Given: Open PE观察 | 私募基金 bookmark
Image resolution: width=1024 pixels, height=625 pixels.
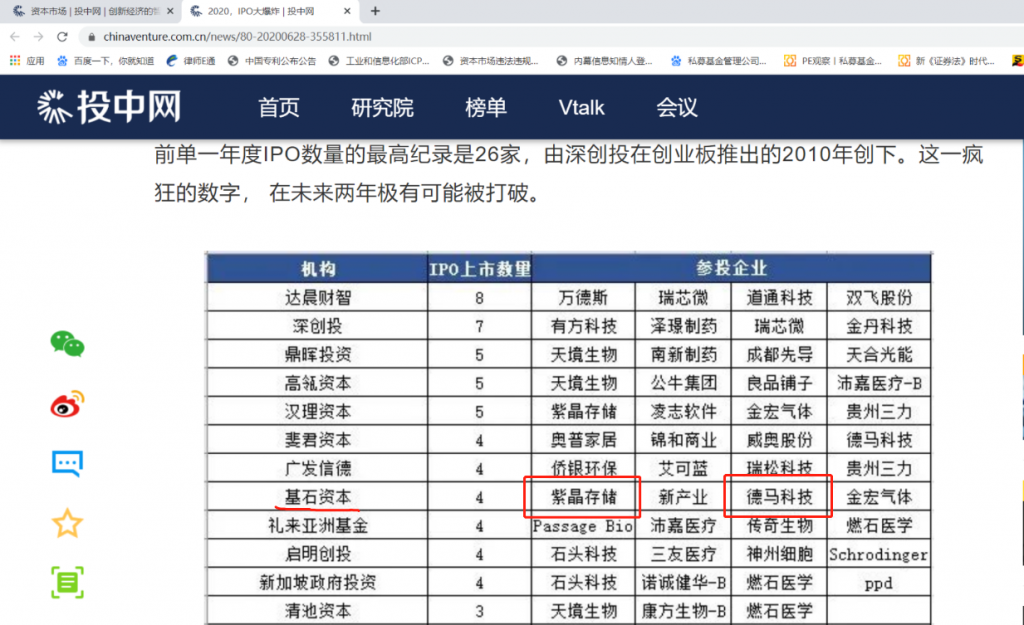Looking at the screenshot, I should pyautogui.click(x=833, y=61).
